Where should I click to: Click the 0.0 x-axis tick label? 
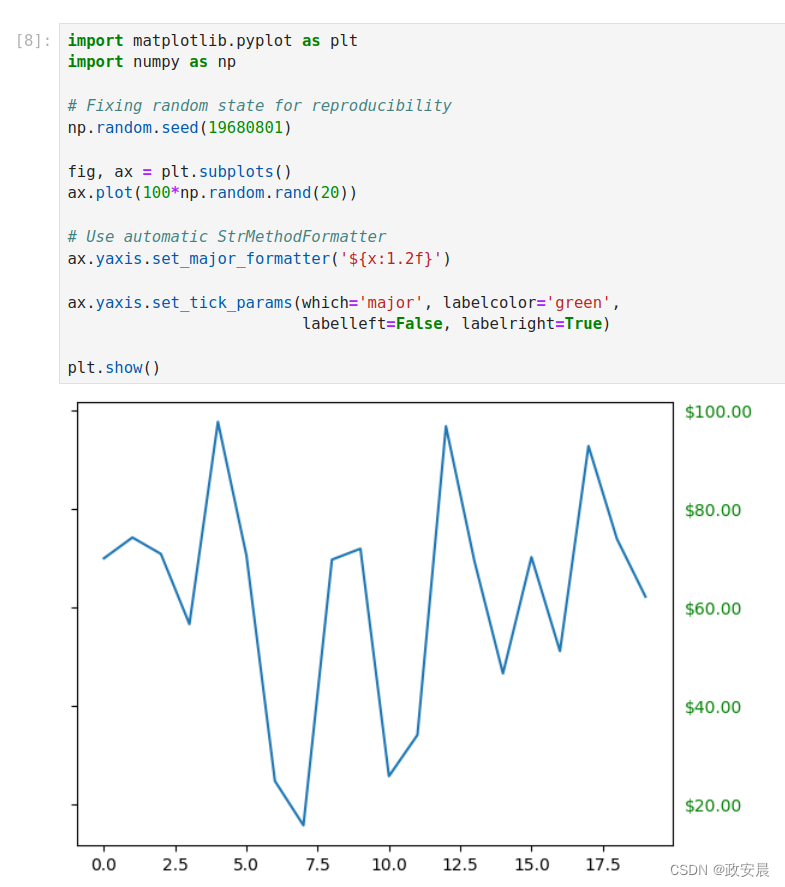104,864
